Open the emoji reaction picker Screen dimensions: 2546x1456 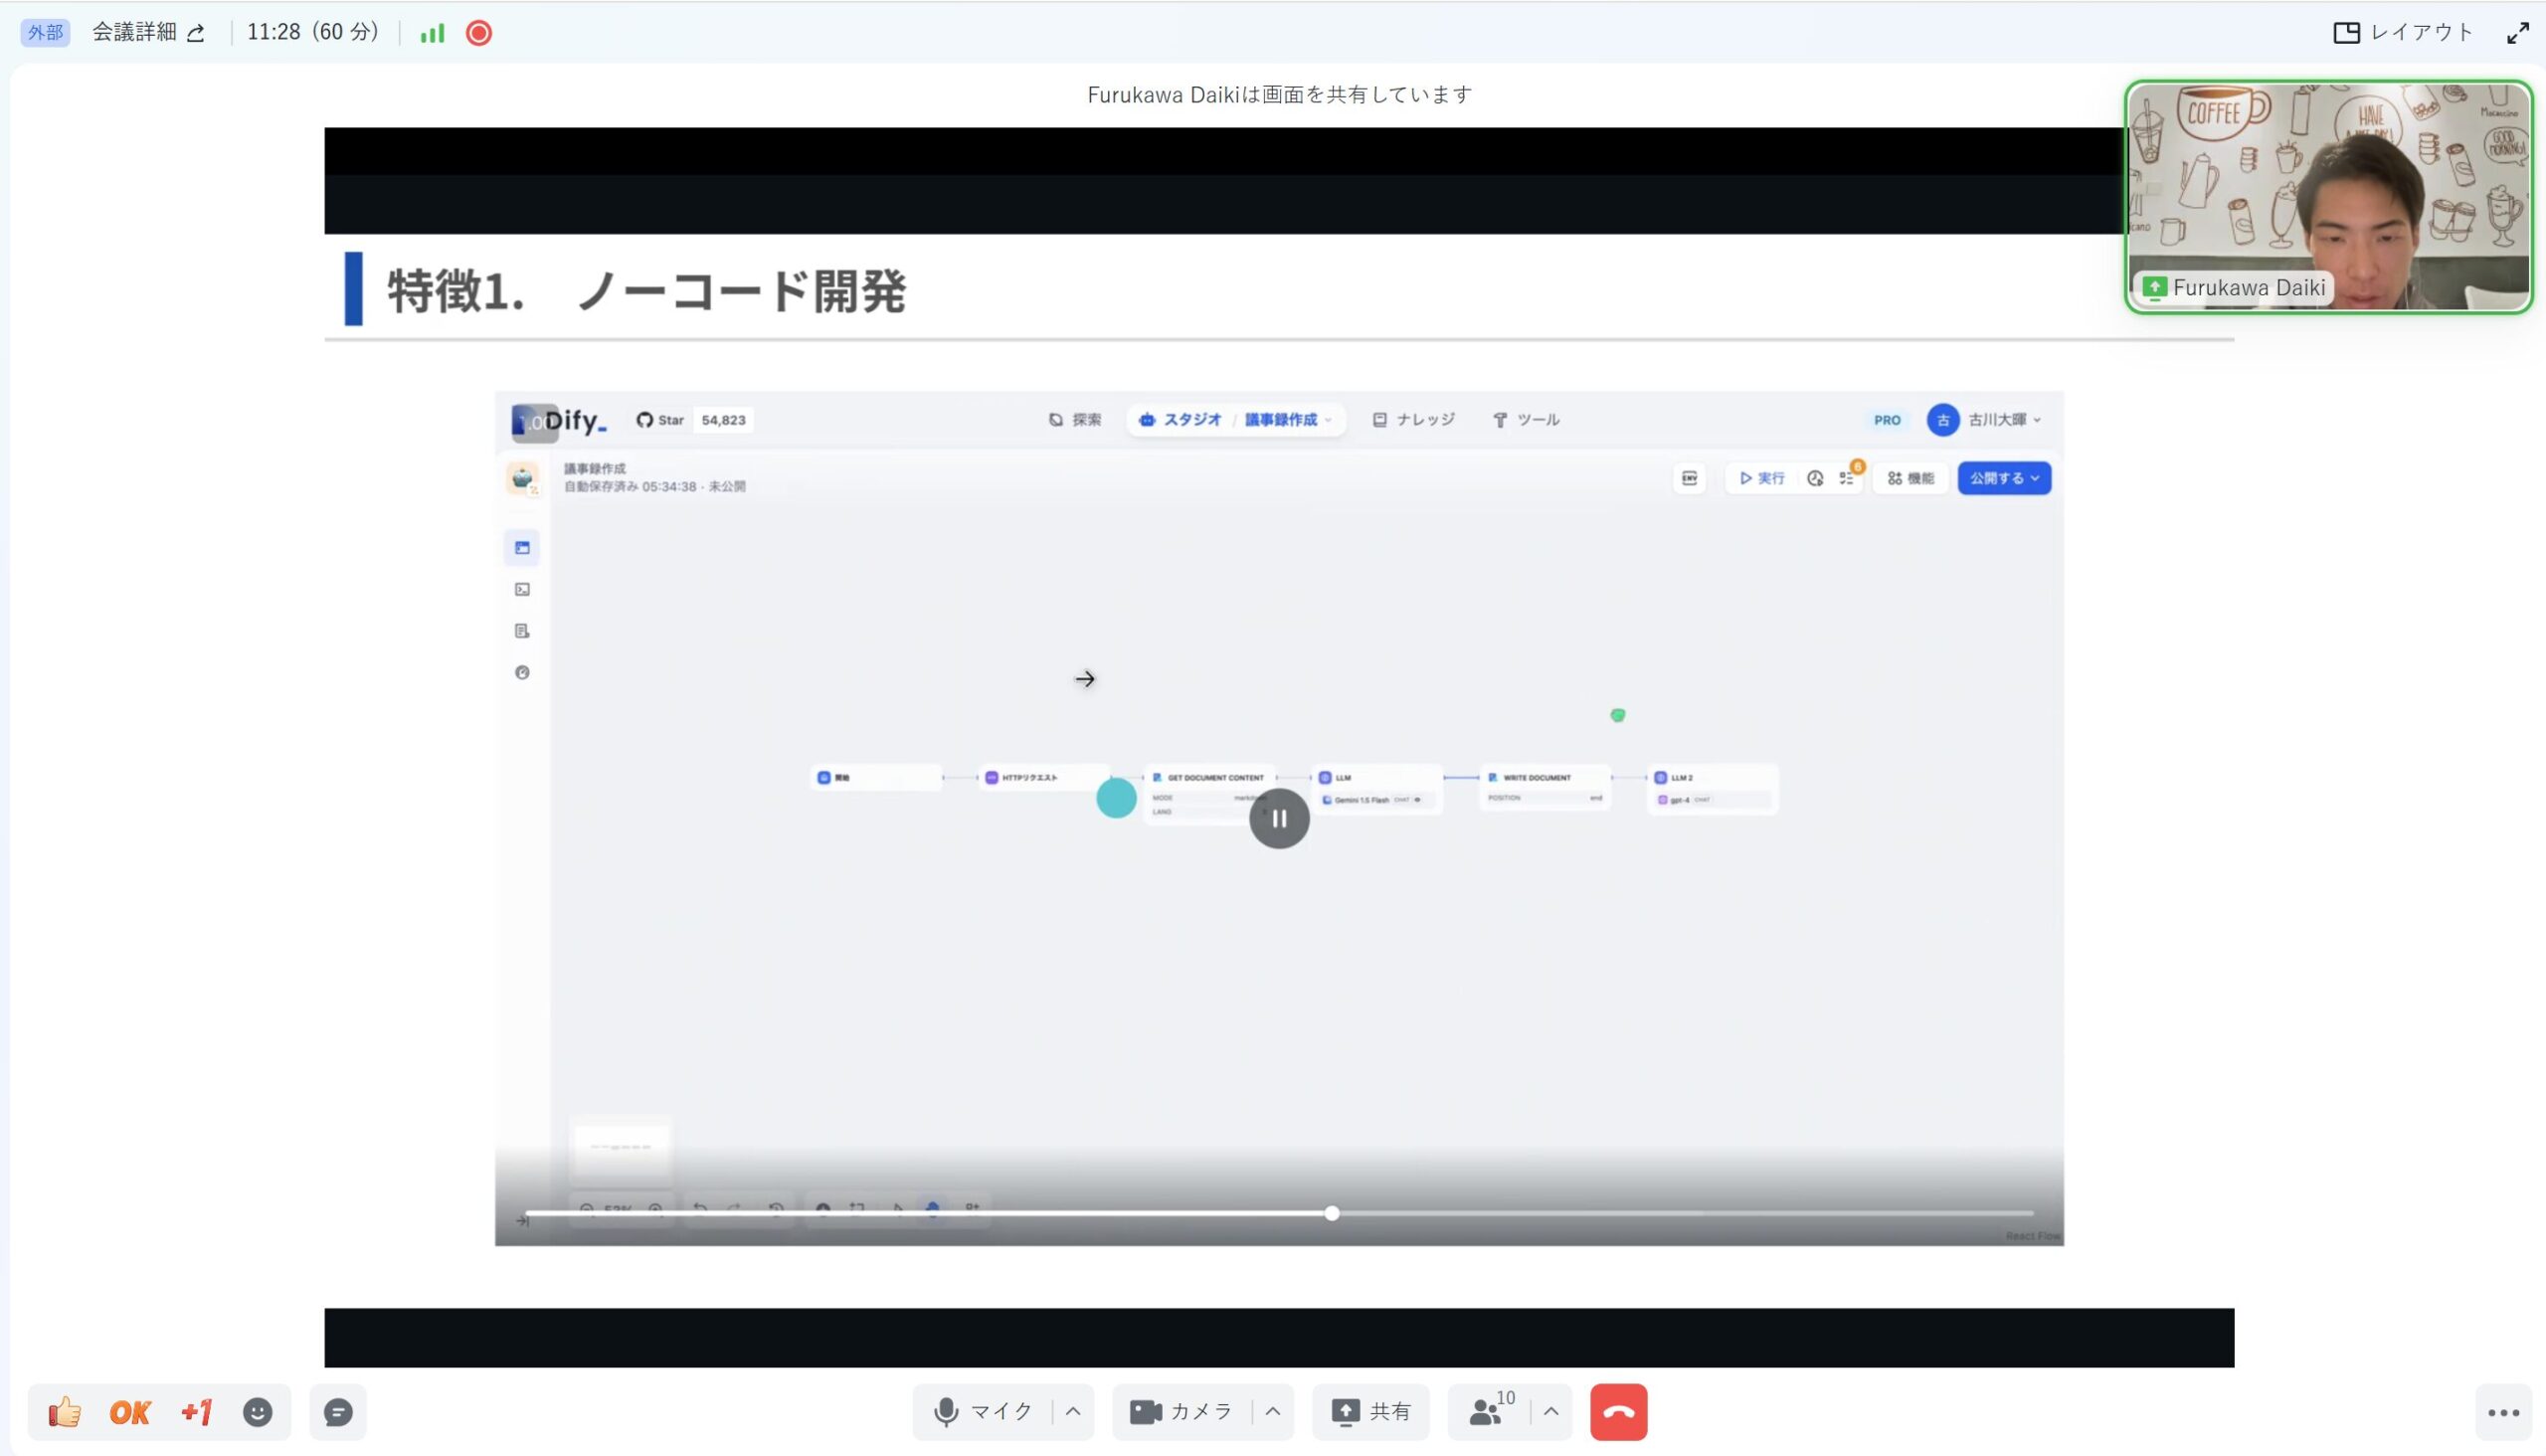coord(258,1412)
